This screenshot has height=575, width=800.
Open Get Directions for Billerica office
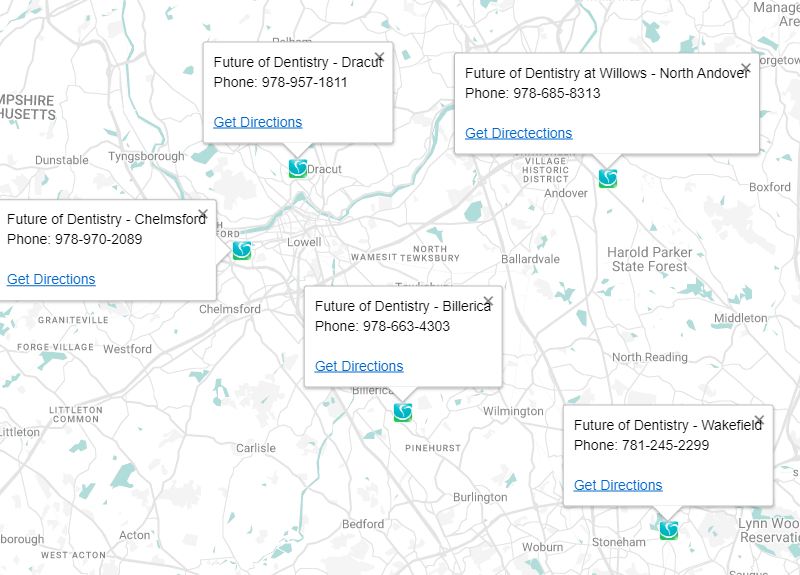[359, 366]
